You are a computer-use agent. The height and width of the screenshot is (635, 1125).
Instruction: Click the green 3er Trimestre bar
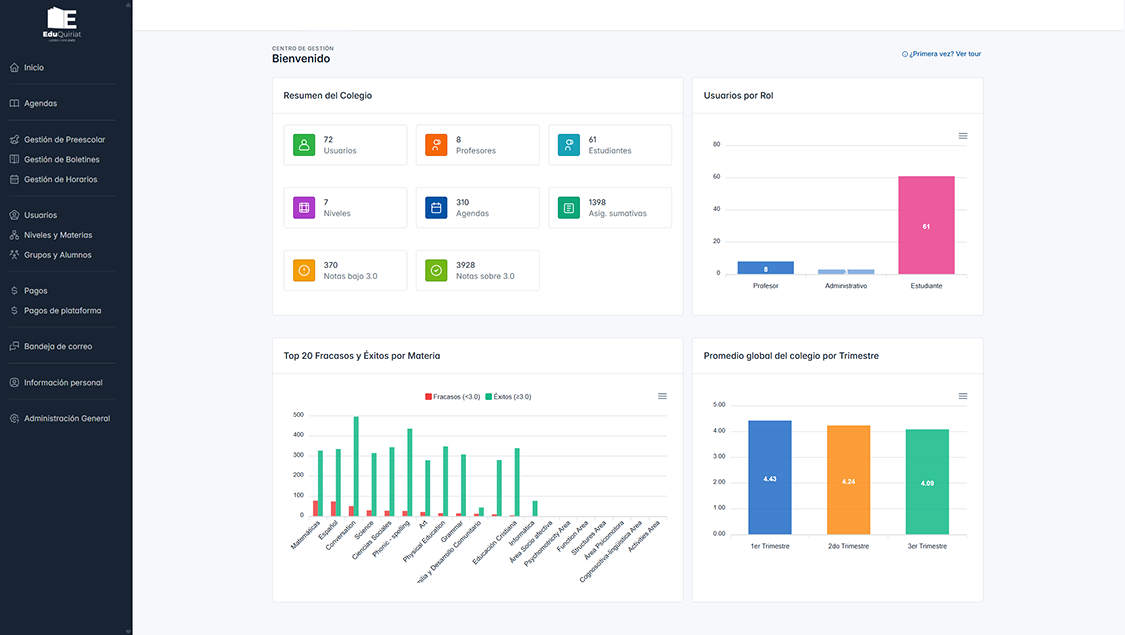pos(927,481)
